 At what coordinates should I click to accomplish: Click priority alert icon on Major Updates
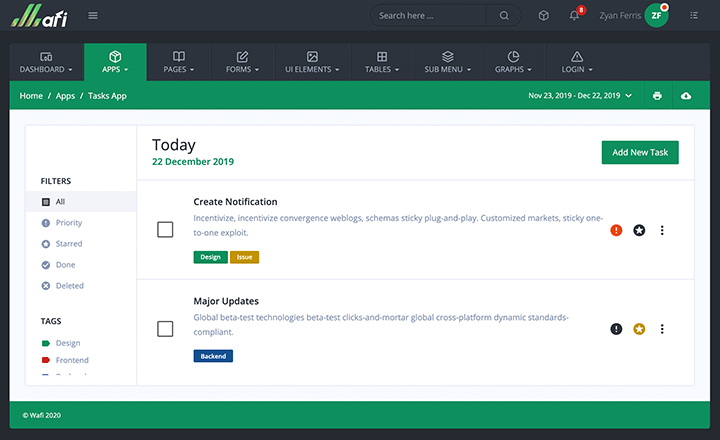[616, 329]
